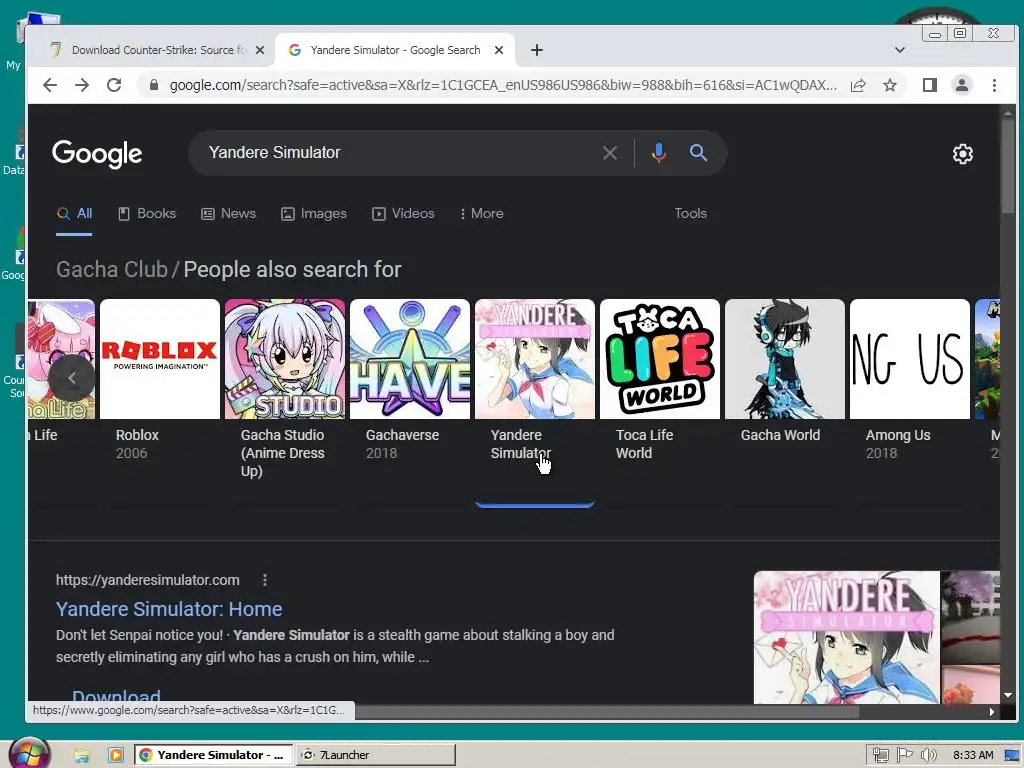1024x768 pixels.
Task: Open Google quick settings gear
Action: point(963,154)
